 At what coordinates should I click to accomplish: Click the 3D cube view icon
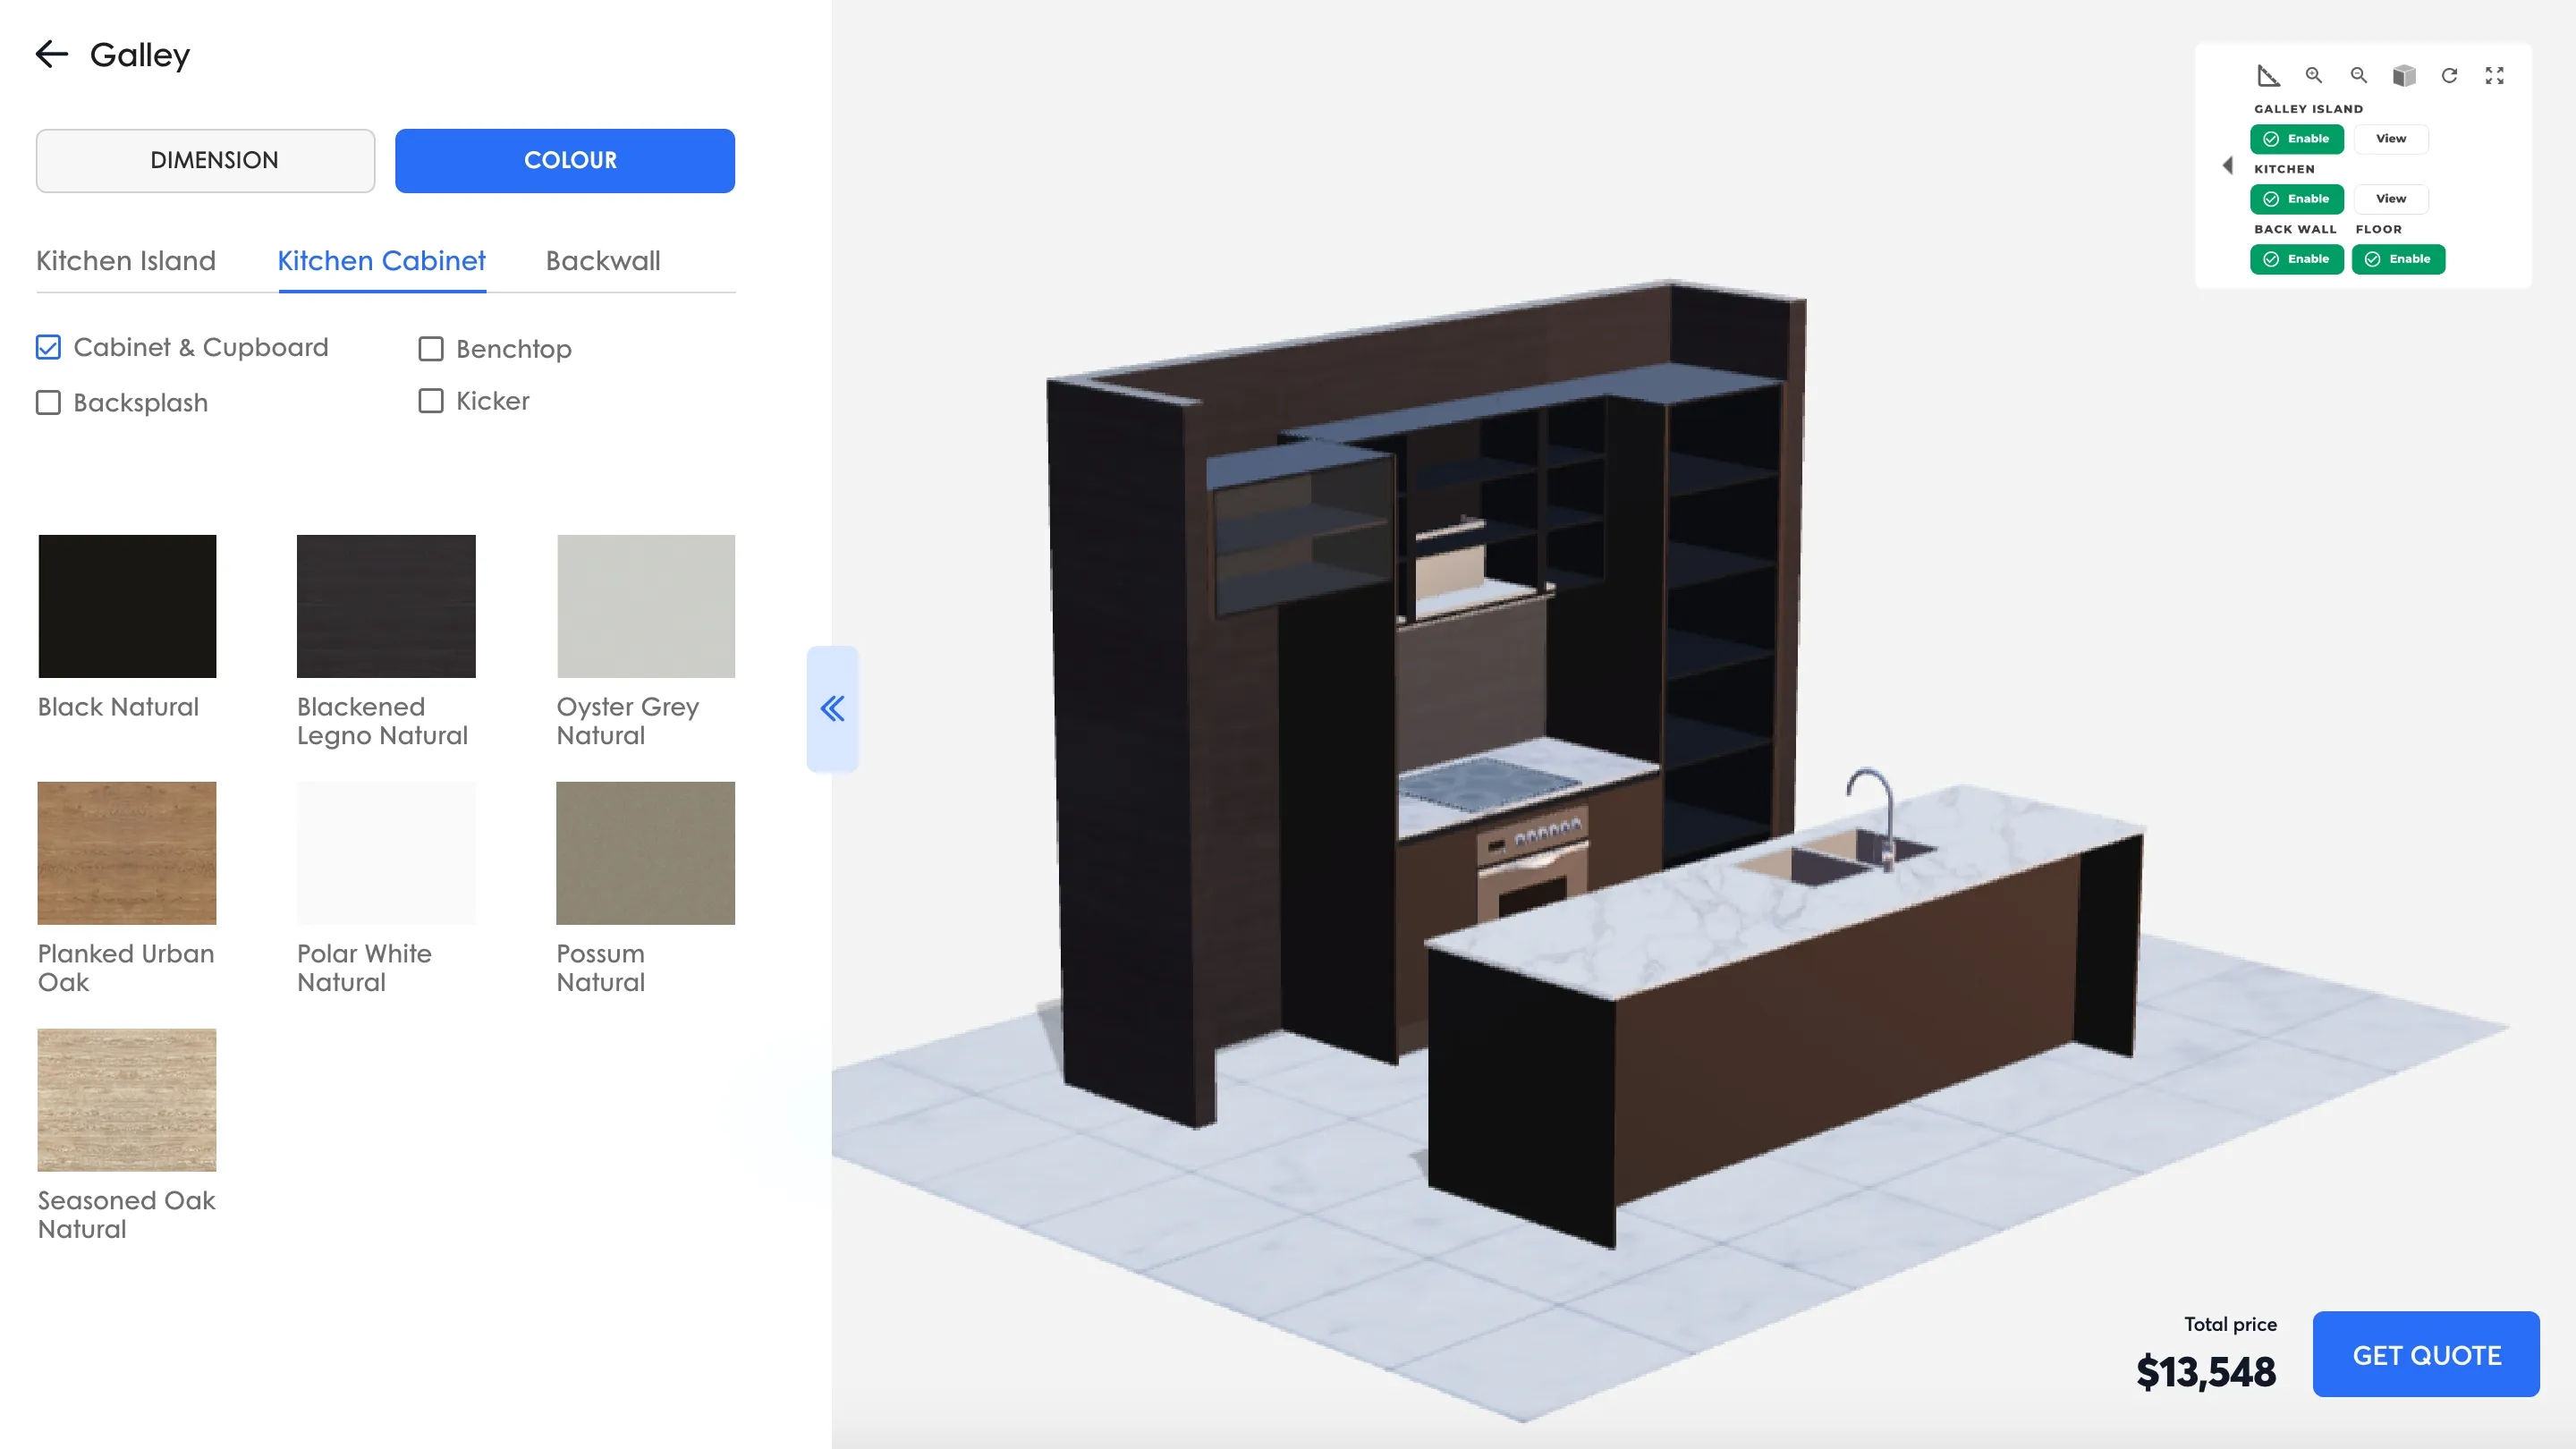point(2404,76)
